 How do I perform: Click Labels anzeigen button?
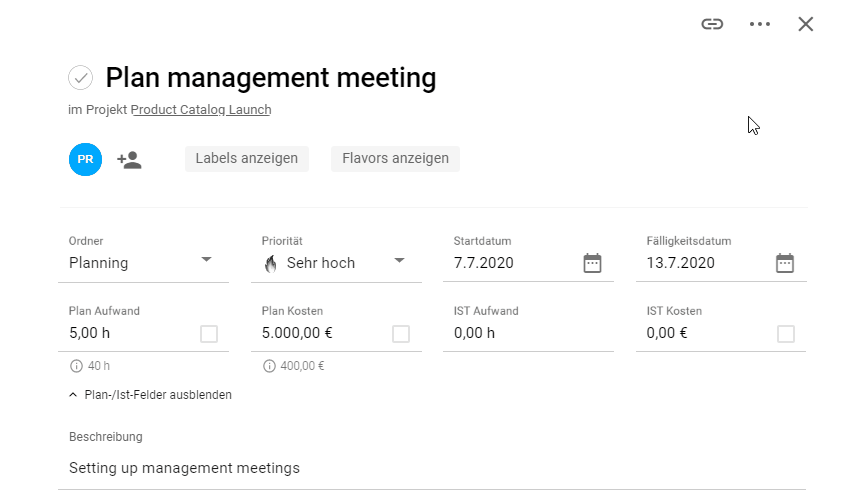pos(247,158)
